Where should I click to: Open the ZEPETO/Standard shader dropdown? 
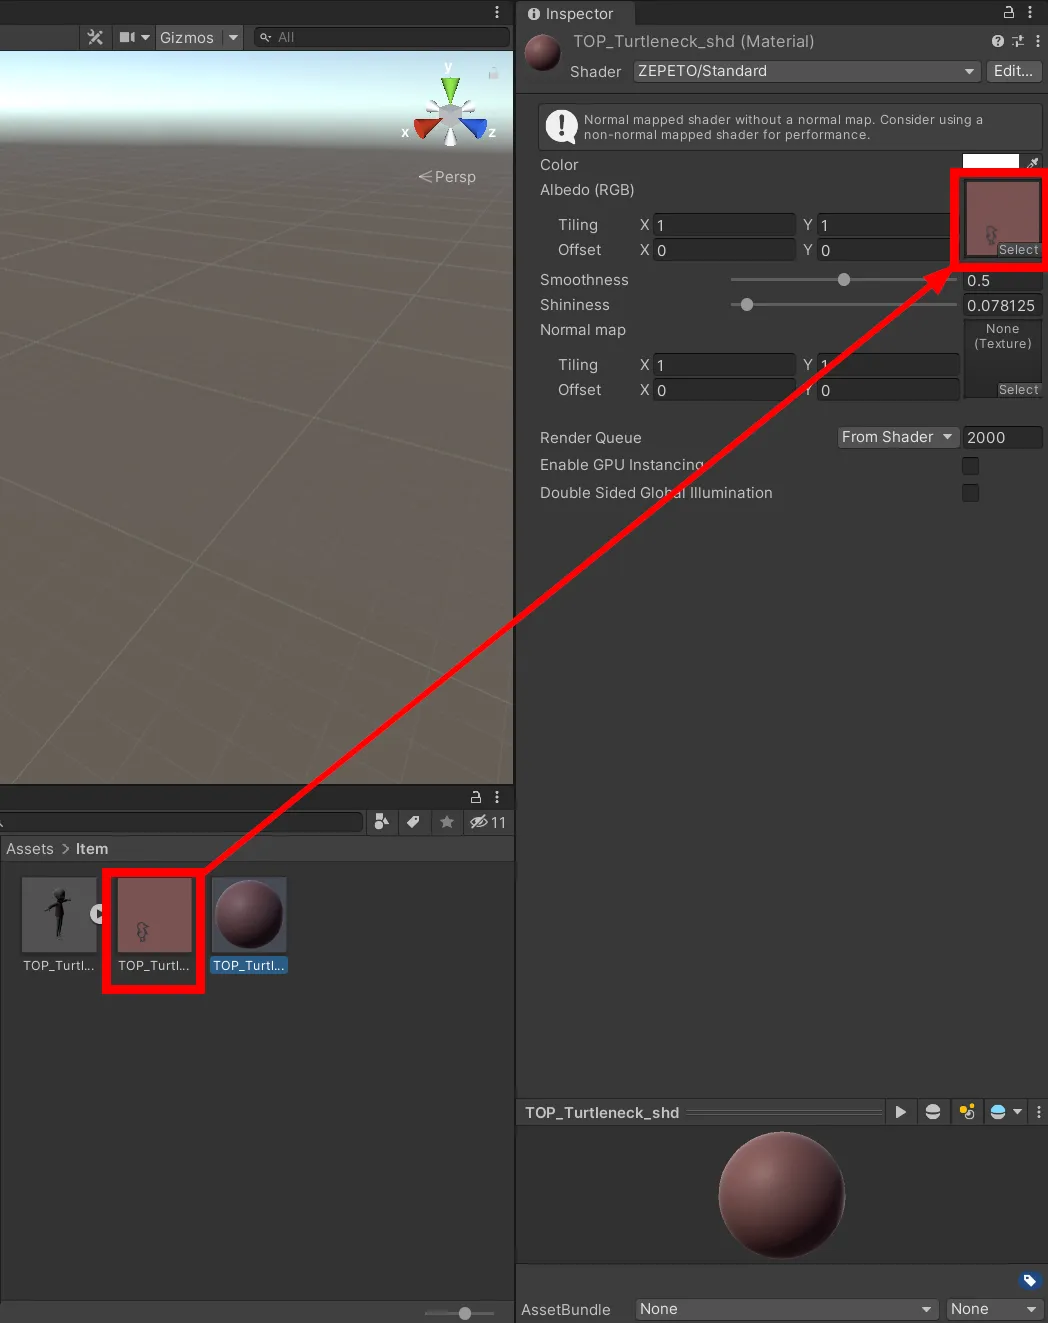pos(805,71)
